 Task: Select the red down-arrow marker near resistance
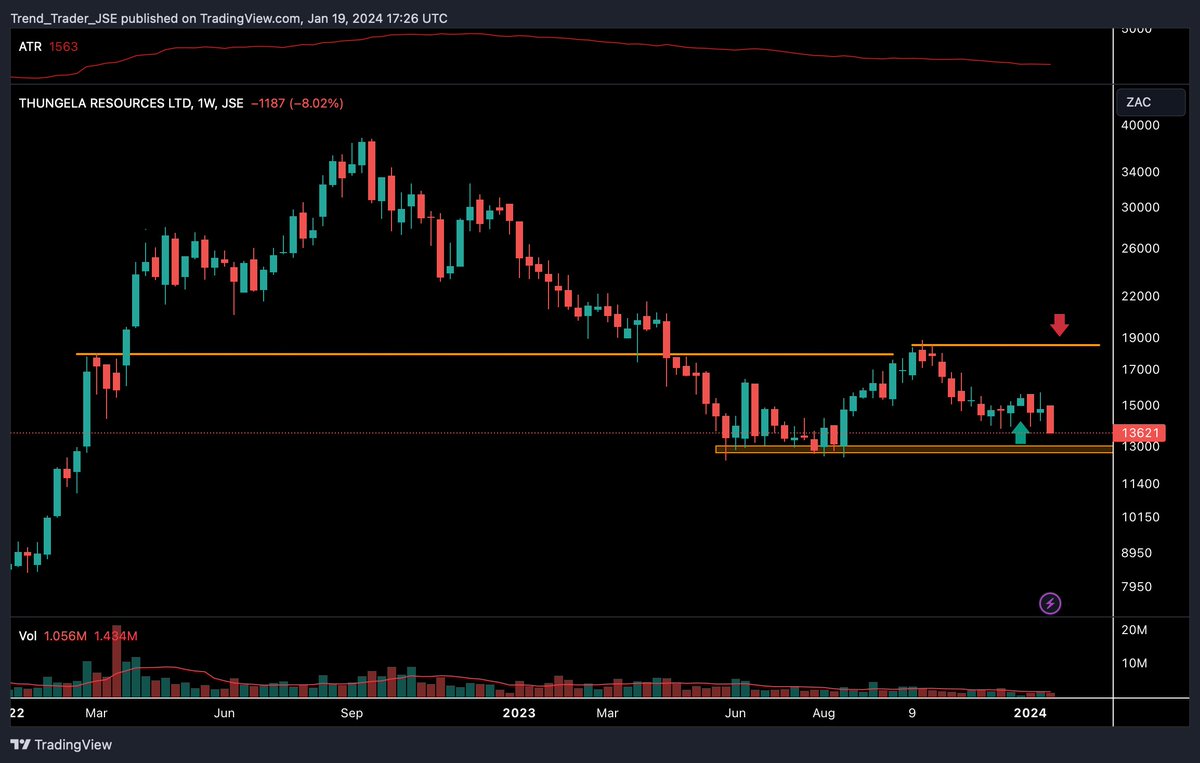pyautogui.click(x=1059, y=325)
